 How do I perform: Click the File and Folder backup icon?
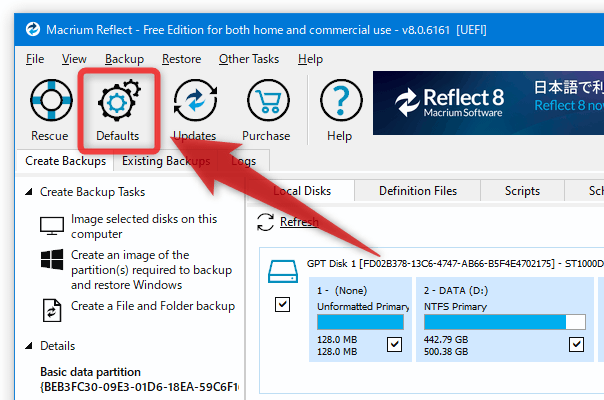[52, 310]
